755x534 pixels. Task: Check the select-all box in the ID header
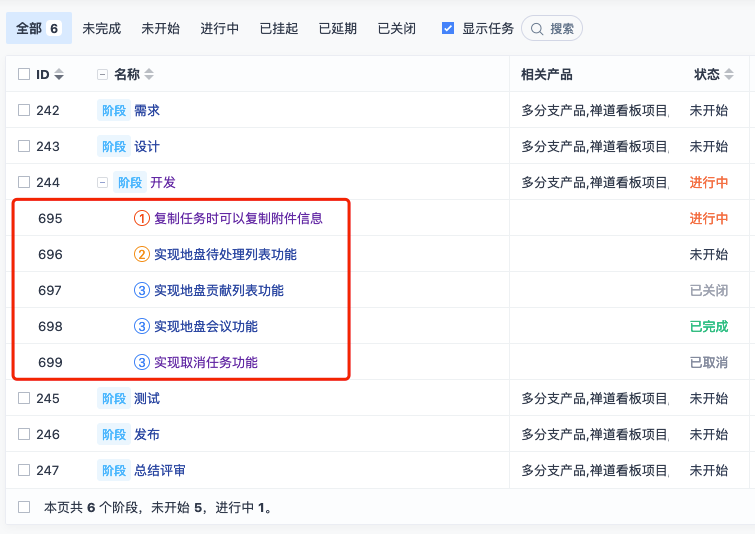point(24,74)
